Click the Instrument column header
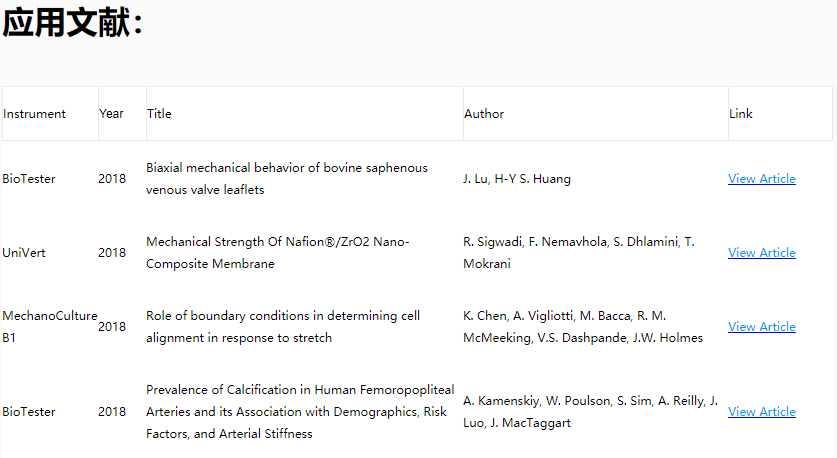The image size is (837, 458). (x=35, y=114)
